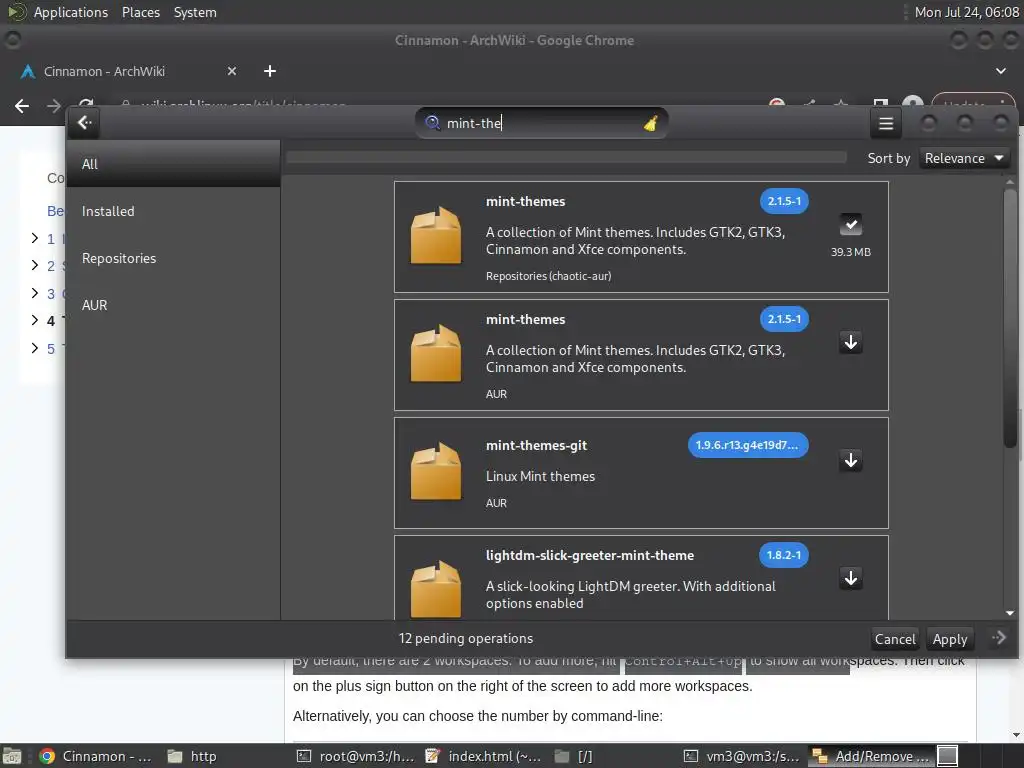Open Chrome tab search dropdown chevron
This screenshot has width=1024, height=768.
(x=1000, y=71)
